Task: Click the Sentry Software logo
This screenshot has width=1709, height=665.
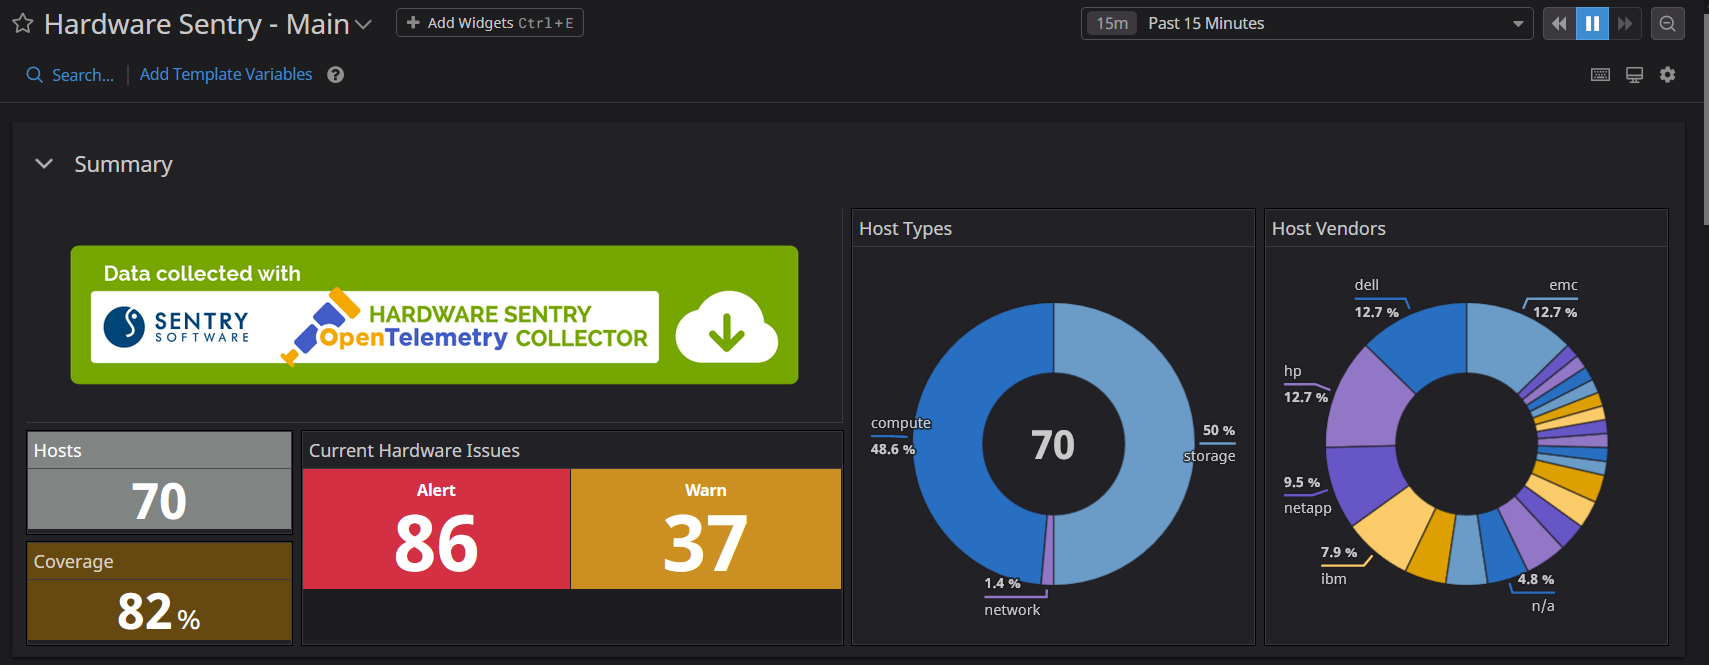Action: tap(177, 326)
